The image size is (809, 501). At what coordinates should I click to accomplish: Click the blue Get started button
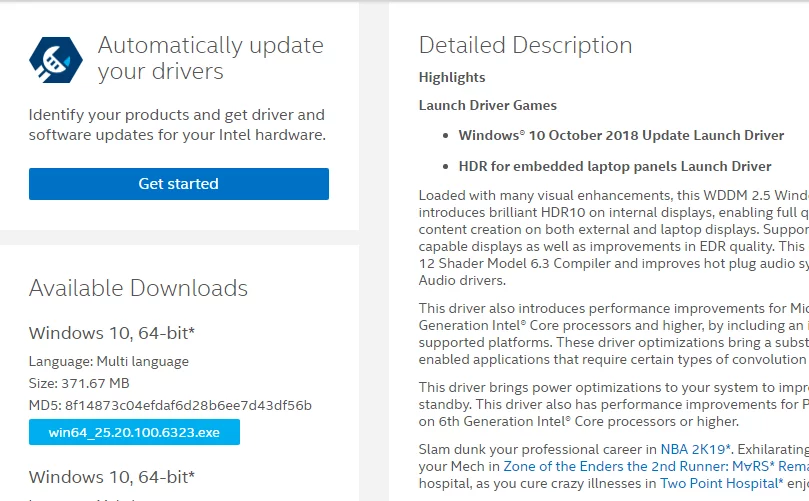pyautogui.click(x=179, y=184)
